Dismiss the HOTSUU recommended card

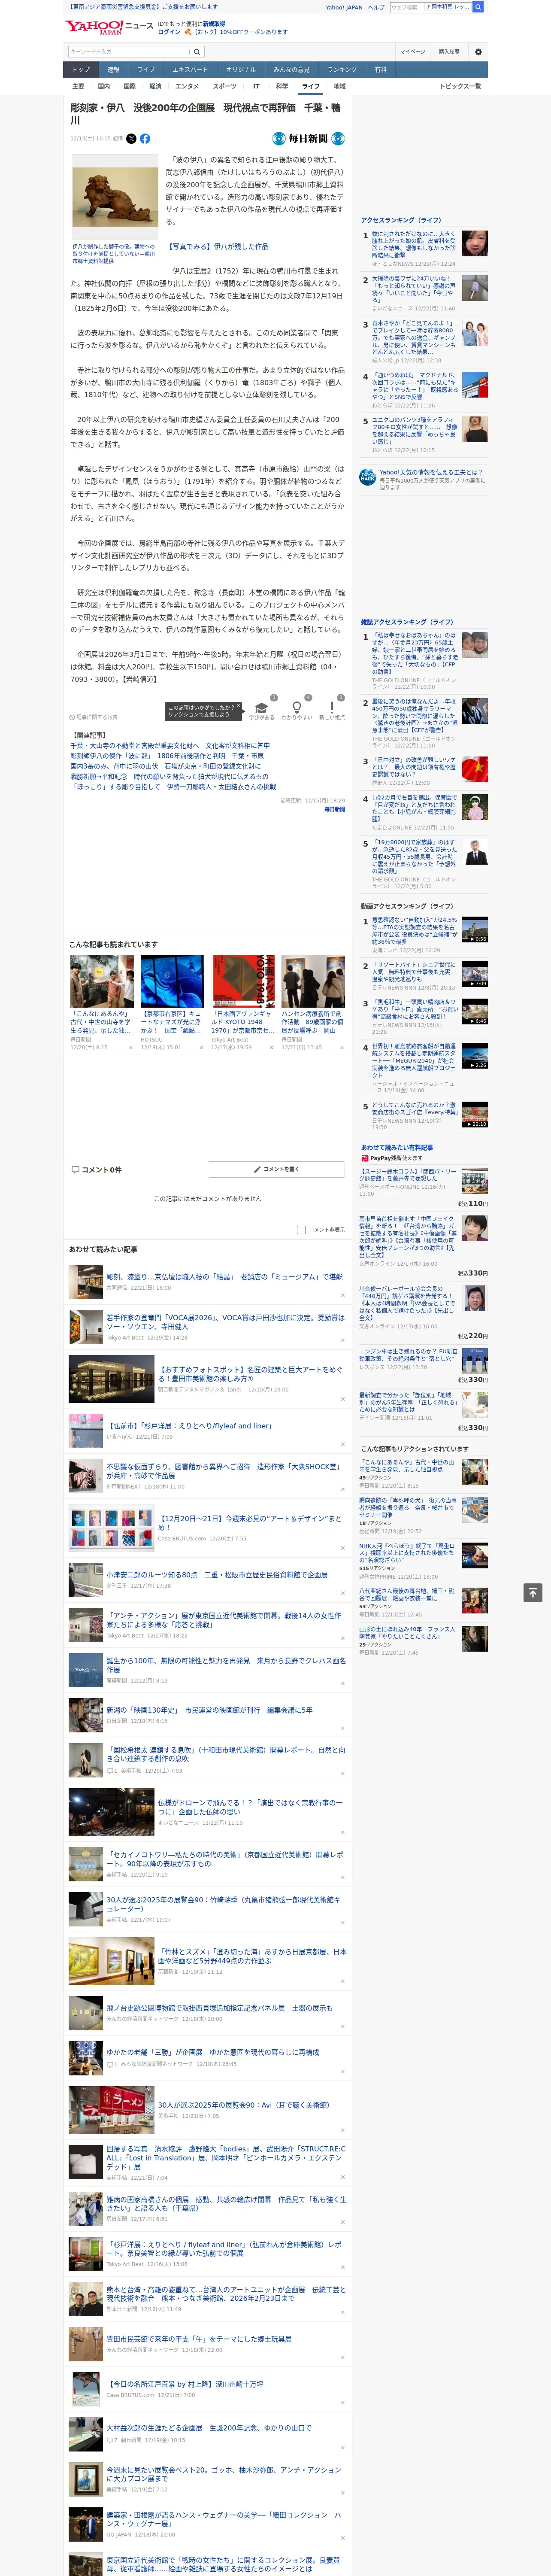pyautogui.click(x=201, y=1048)
